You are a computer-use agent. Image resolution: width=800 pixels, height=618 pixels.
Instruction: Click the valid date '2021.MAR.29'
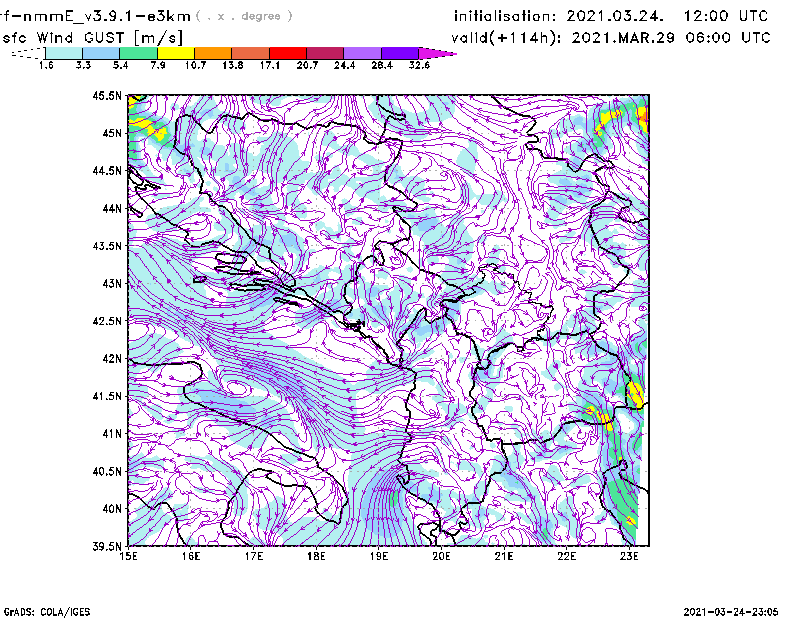tap(623, 38)
